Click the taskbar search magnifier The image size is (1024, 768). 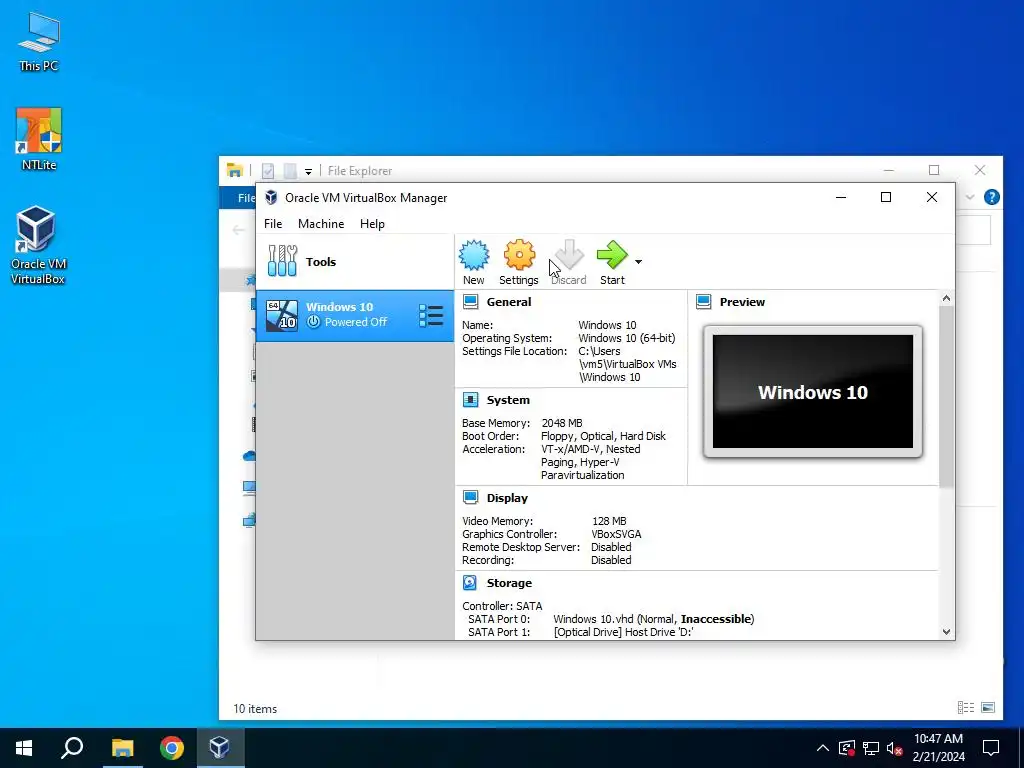(x=72, y=748)
